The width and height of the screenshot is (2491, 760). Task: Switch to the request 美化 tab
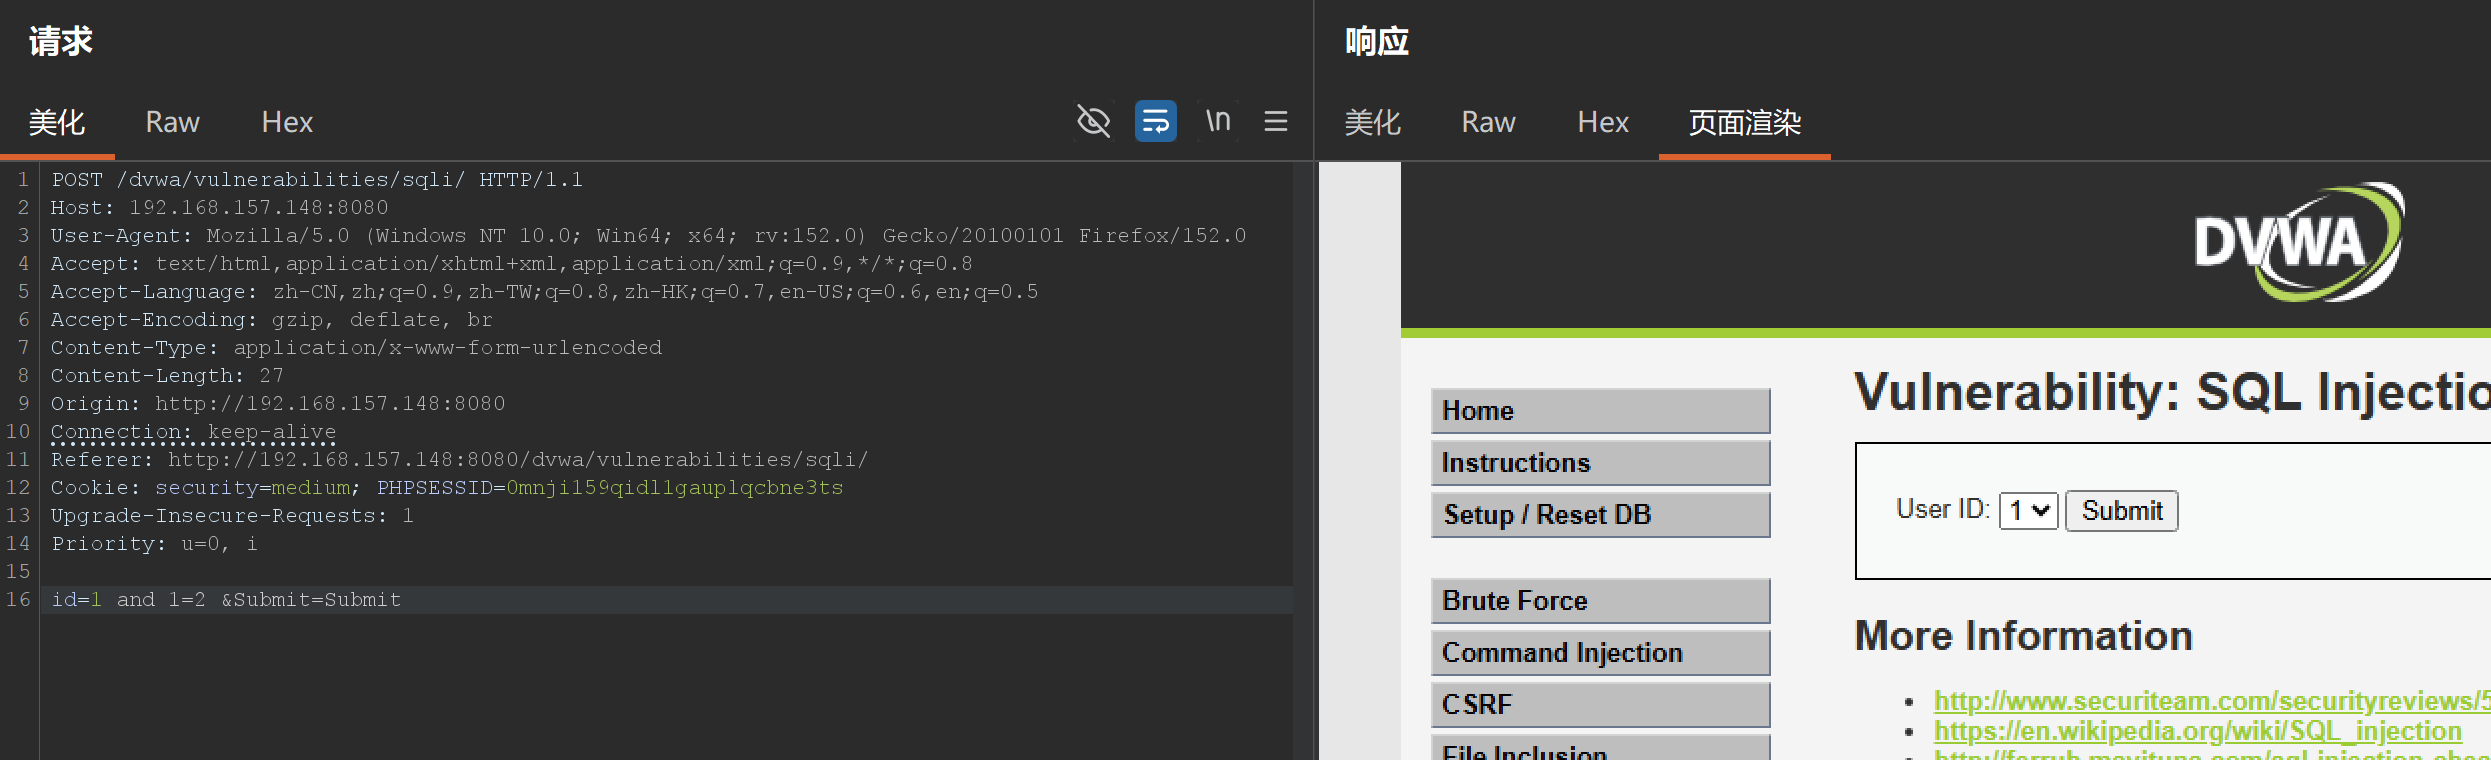coord(57,122)
